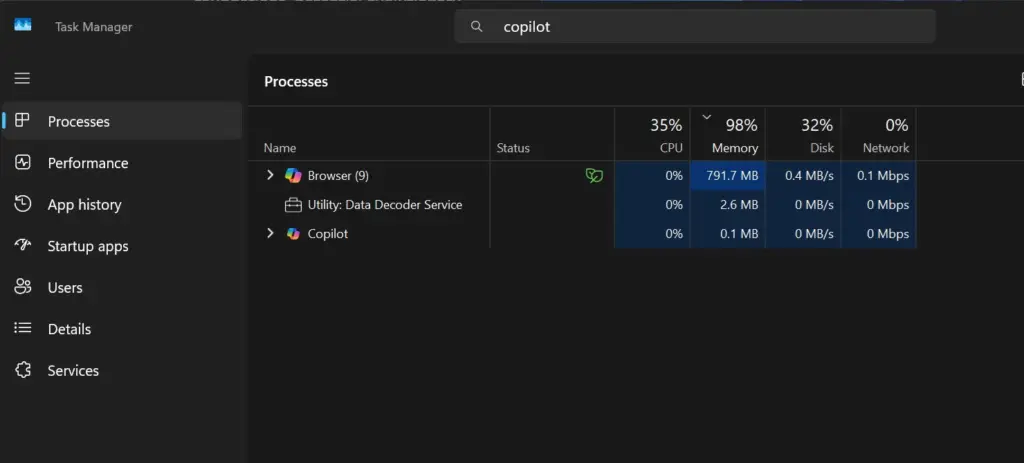Select Utility: Data Decoder Service row
Image resolution: width=1024 pixels, height=463 pixels.
click(x=385, y=204)
